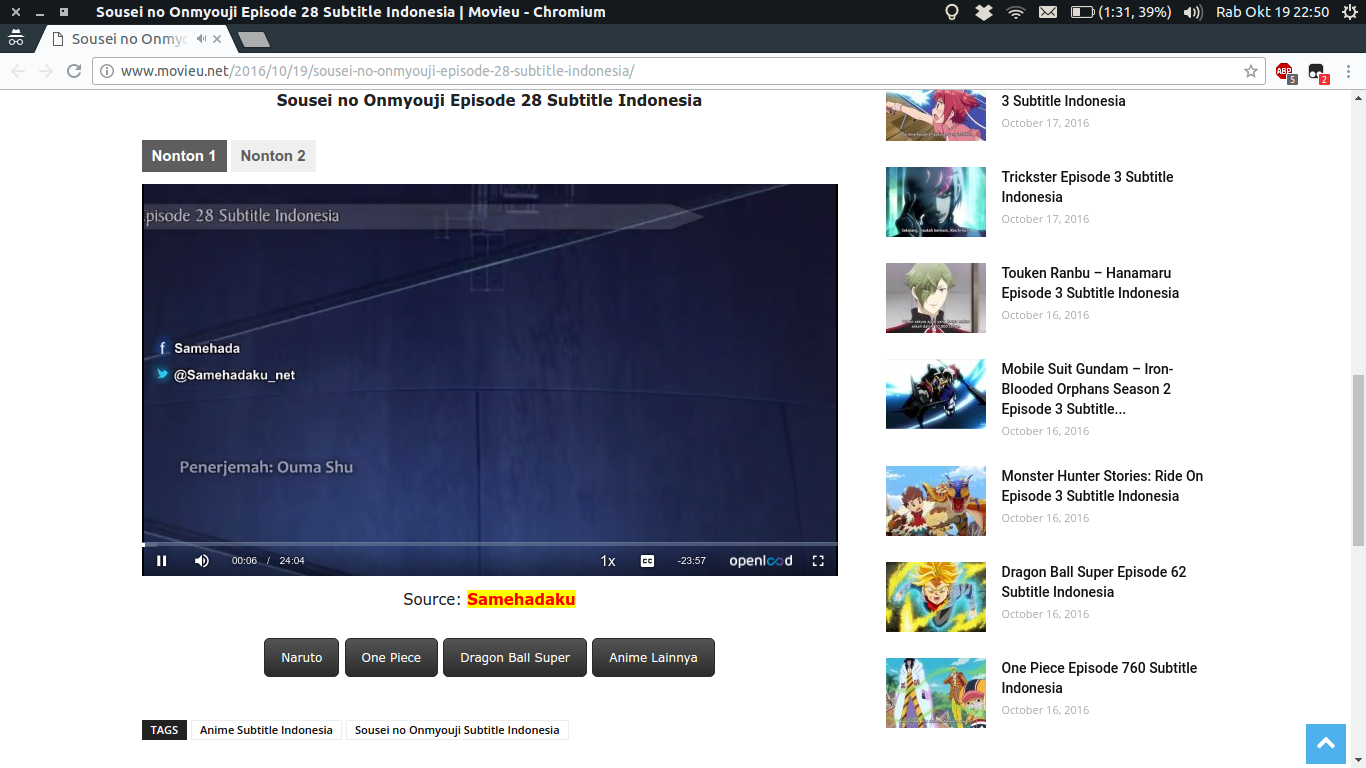The image size is (1366, 768).
Task: Switch to Nonton 2 tab
Action: tap(273, 156)
